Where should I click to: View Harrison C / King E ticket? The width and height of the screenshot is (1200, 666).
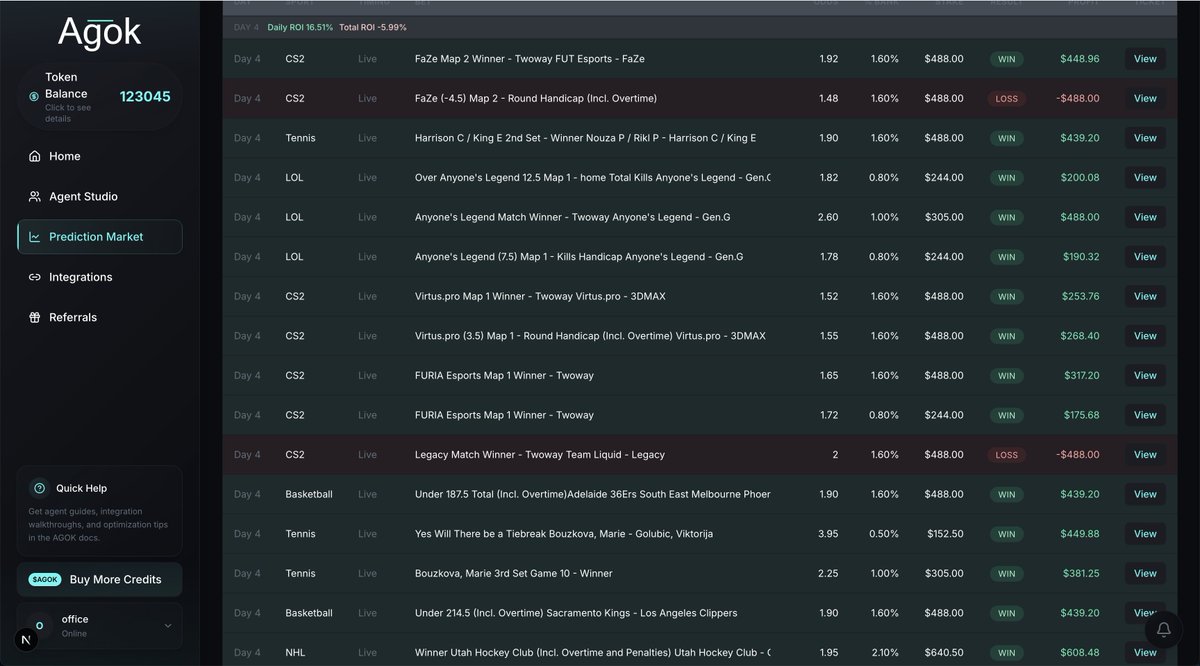(1145, 138)
